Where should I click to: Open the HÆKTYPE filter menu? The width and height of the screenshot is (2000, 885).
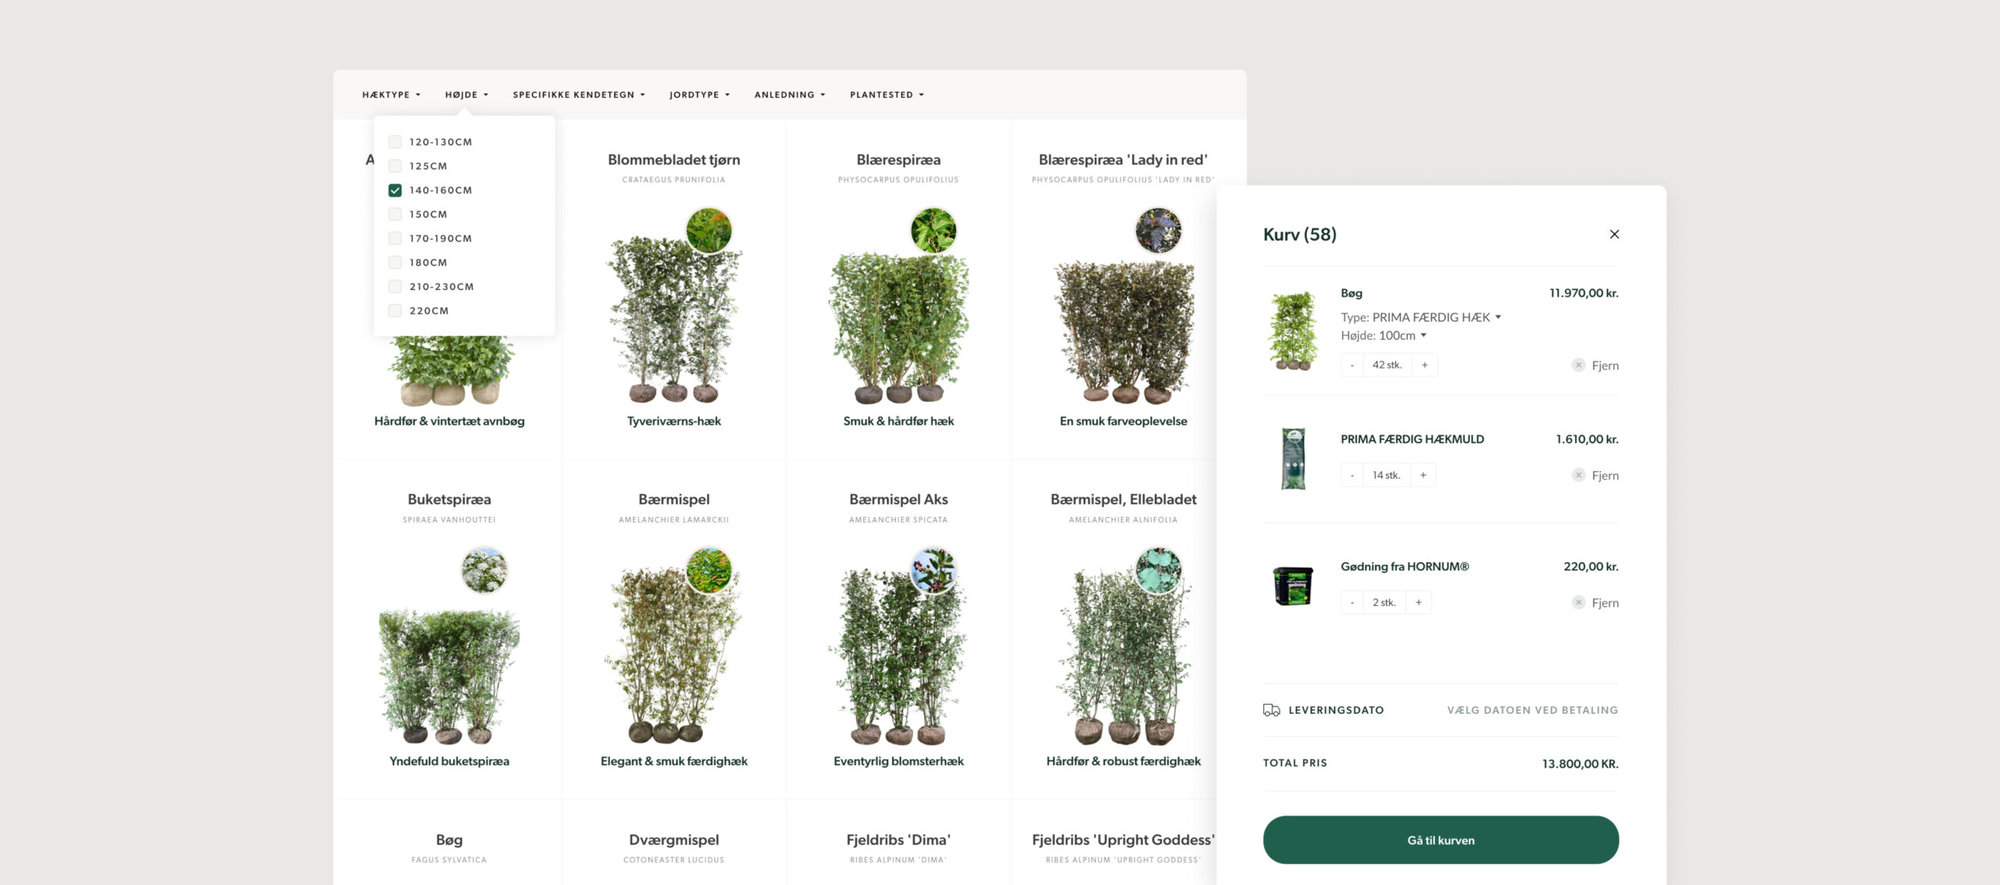click(x=391, y=95)
